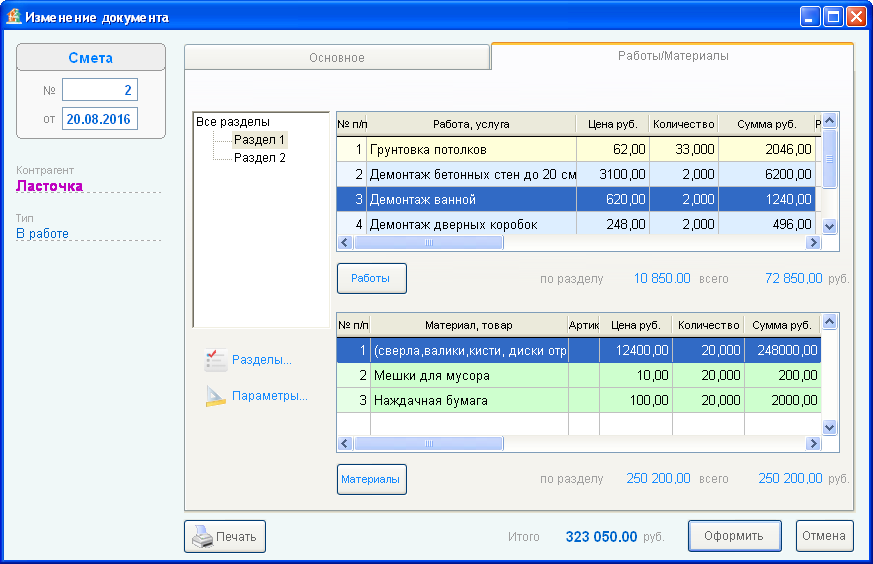This screenshot has height=564, width=873.
Task: Click left scroll arrow of works table
Action: click(345, 243)
